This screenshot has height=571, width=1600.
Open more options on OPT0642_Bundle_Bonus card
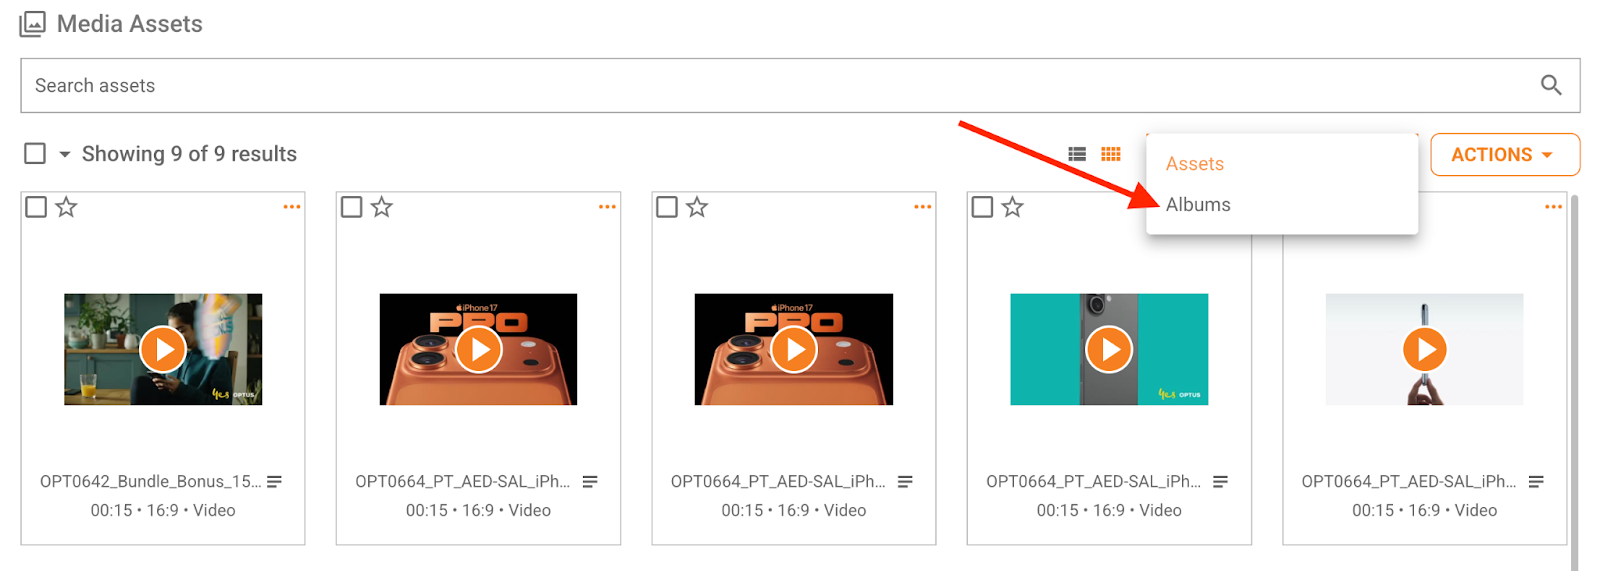tap(292, 207)
